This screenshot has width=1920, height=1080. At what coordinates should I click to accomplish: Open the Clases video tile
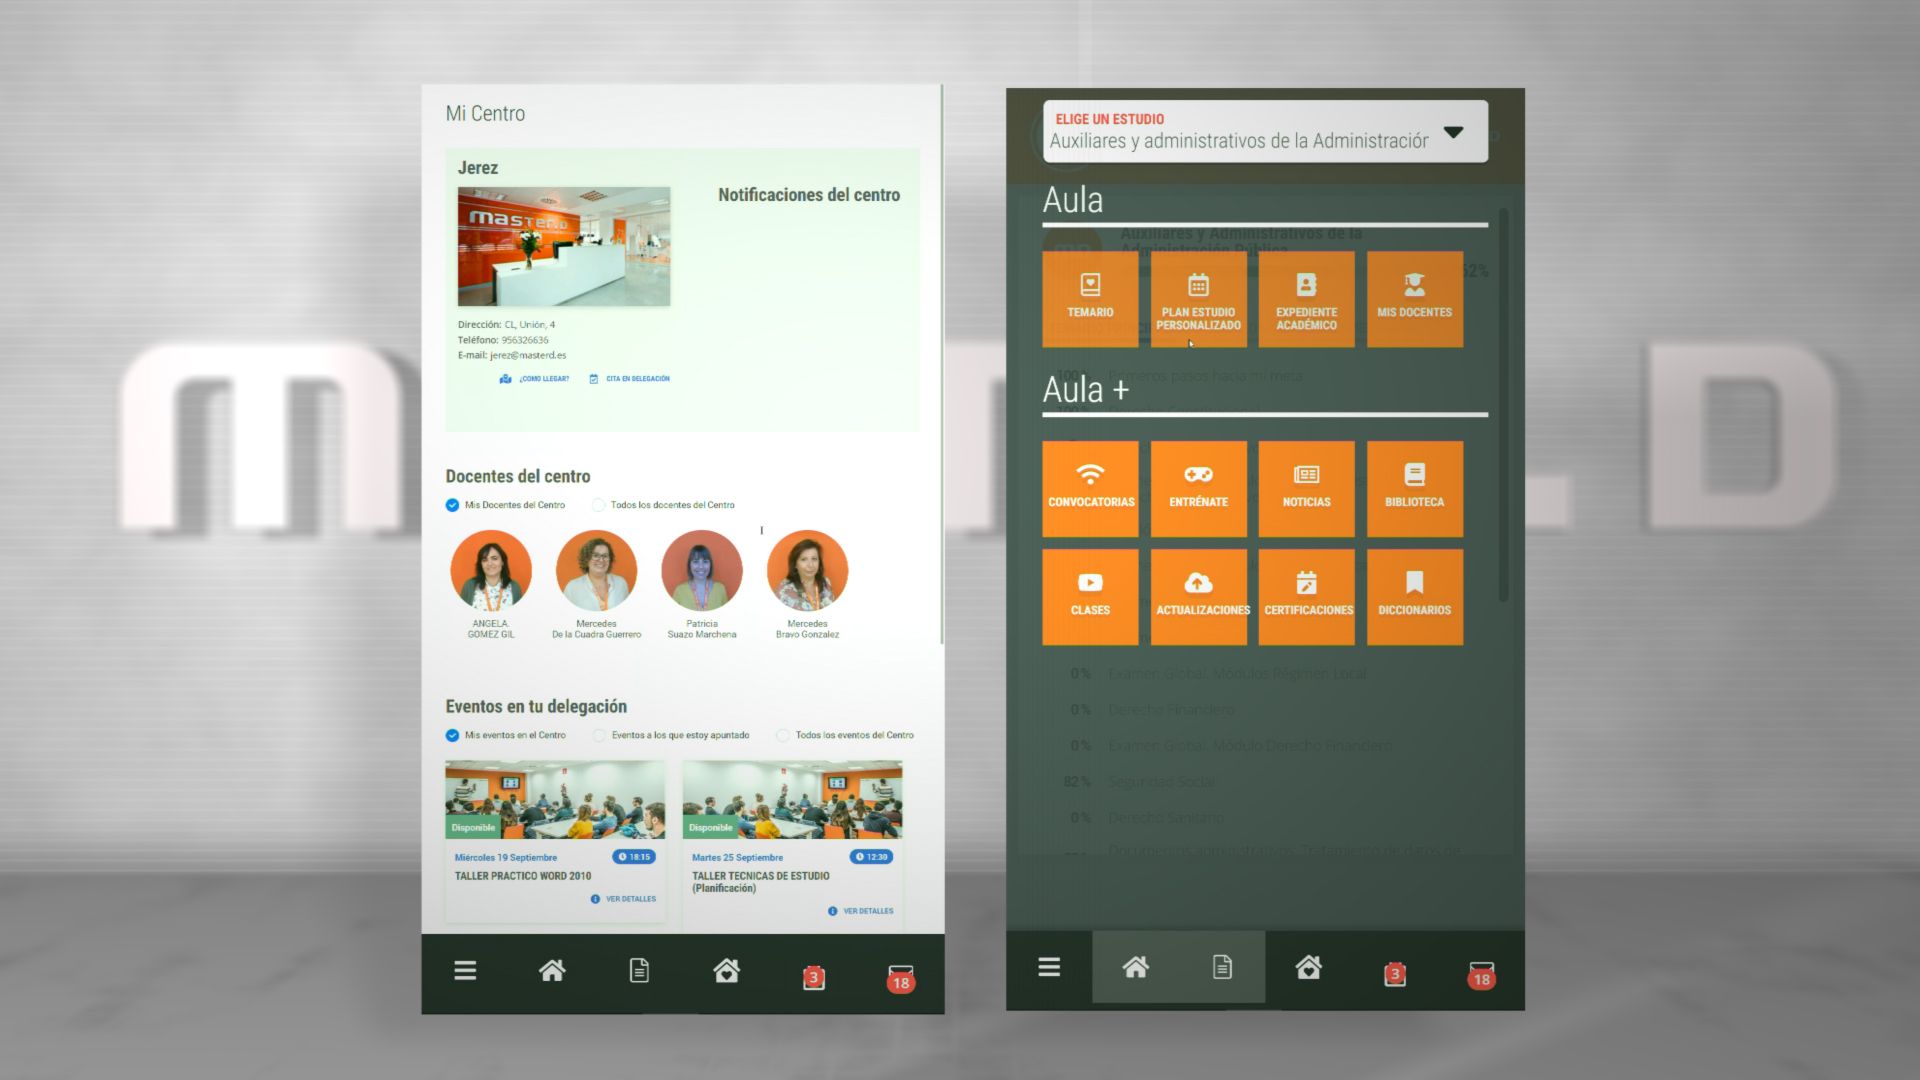click(1090, 596)
